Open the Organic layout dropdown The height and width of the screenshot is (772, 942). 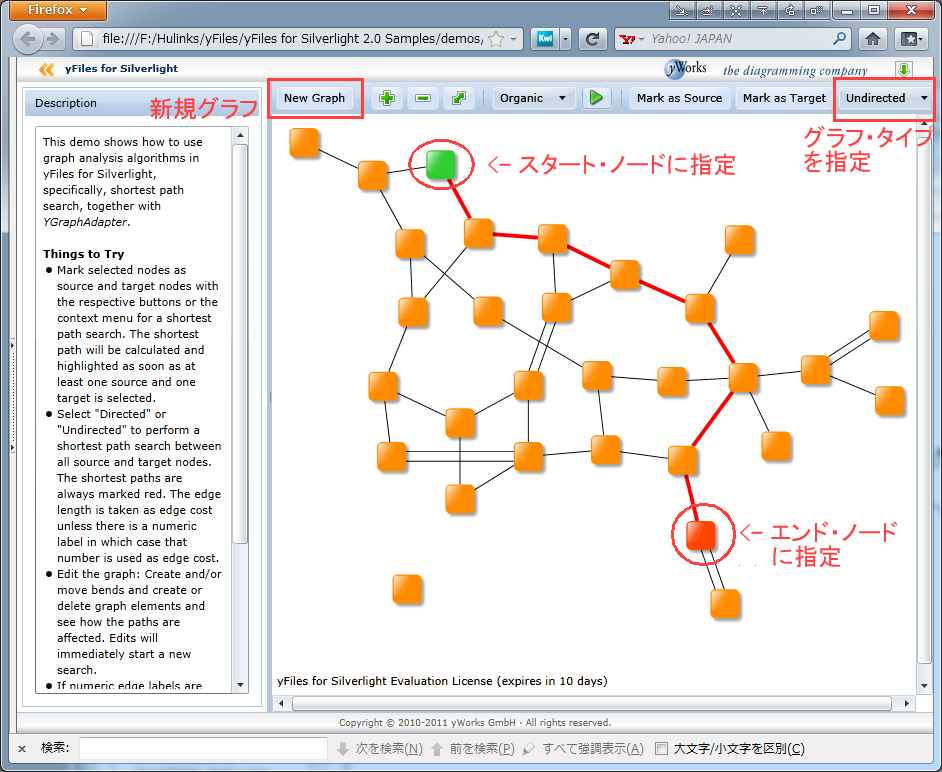(533, 98)
